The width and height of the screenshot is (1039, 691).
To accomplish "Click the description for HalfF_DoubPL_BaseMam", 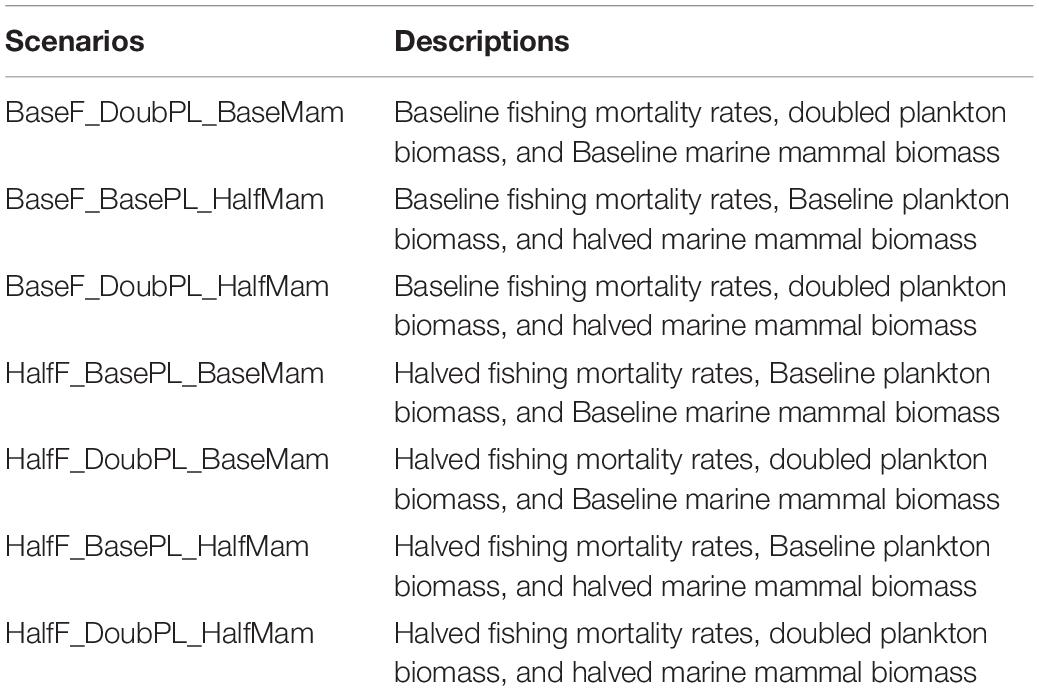I will pyautogui.click(x=697, y=479).
